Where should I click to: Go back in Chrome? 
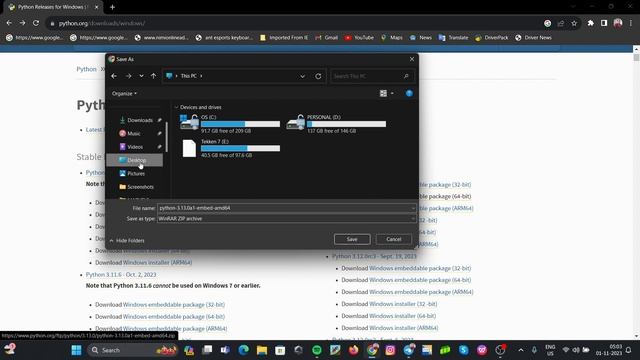(x=9, y=23)
